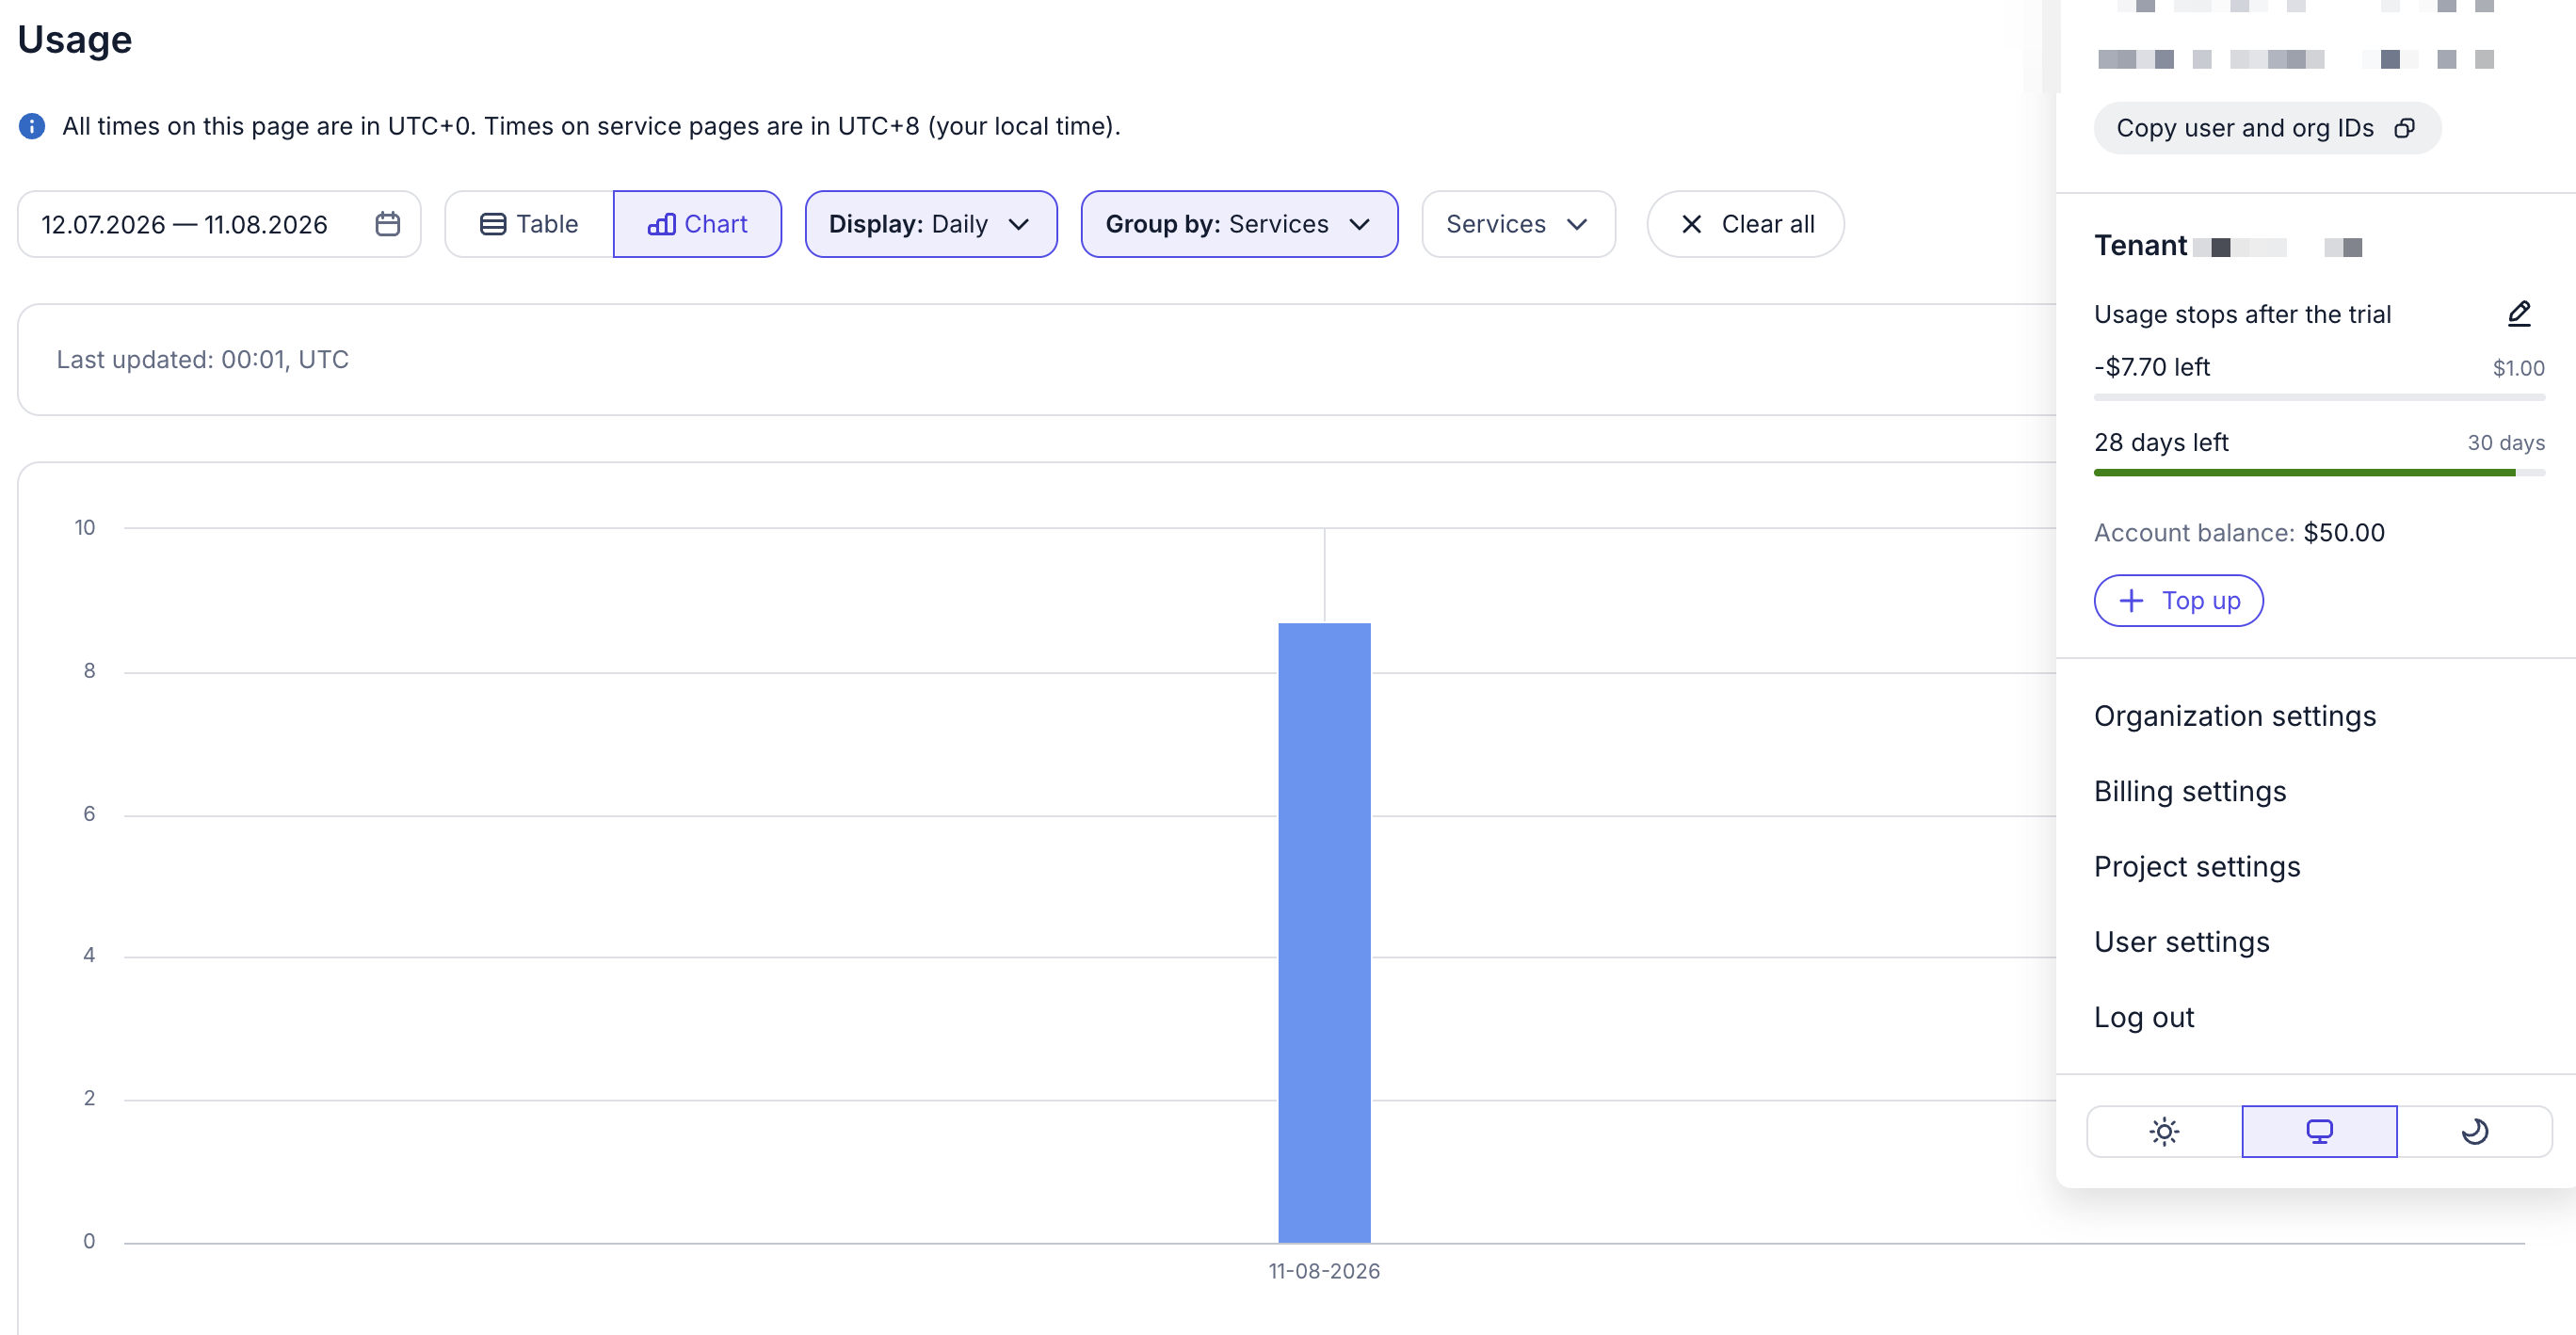Click the Last updated: 00:01, UTC text
Viewport: 2576px width, 1335px height.
tap(202, 360)
